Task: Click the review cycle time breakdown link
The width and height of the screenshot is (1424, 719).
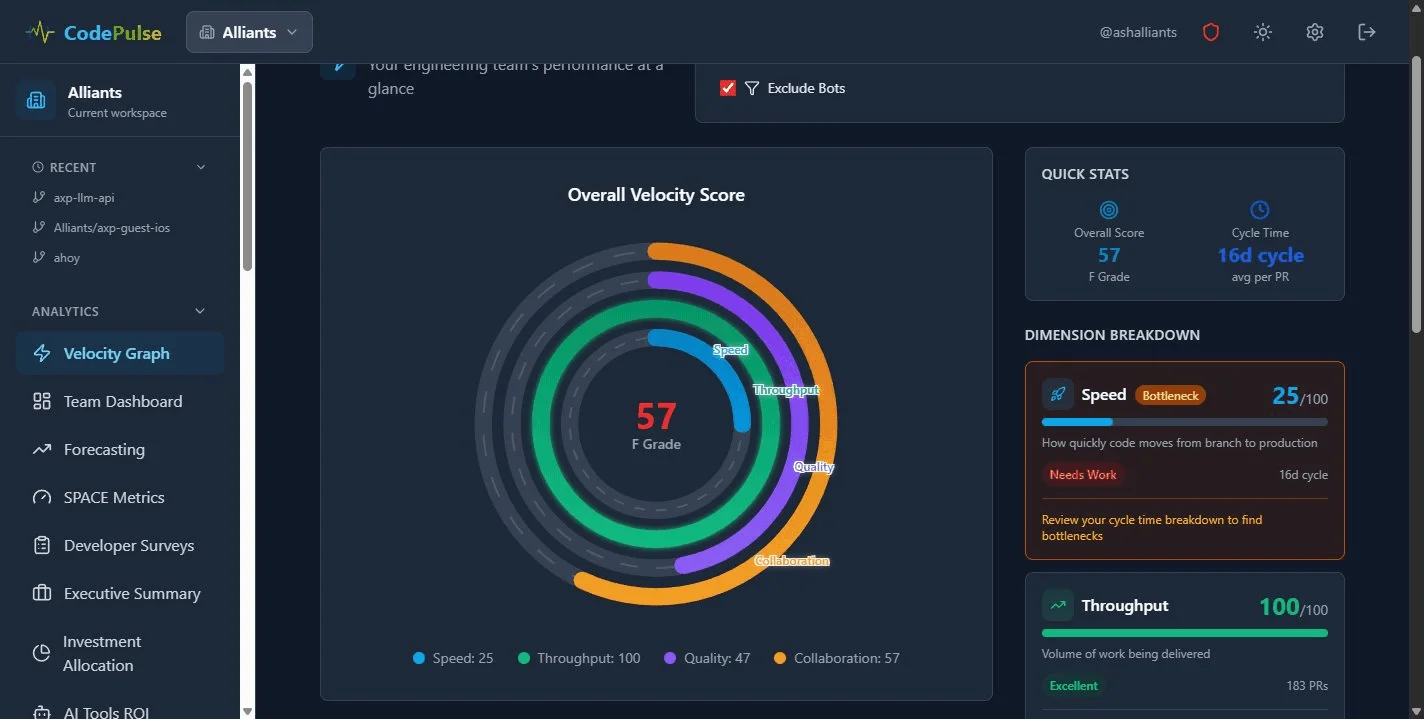Action: [1151, 527]
